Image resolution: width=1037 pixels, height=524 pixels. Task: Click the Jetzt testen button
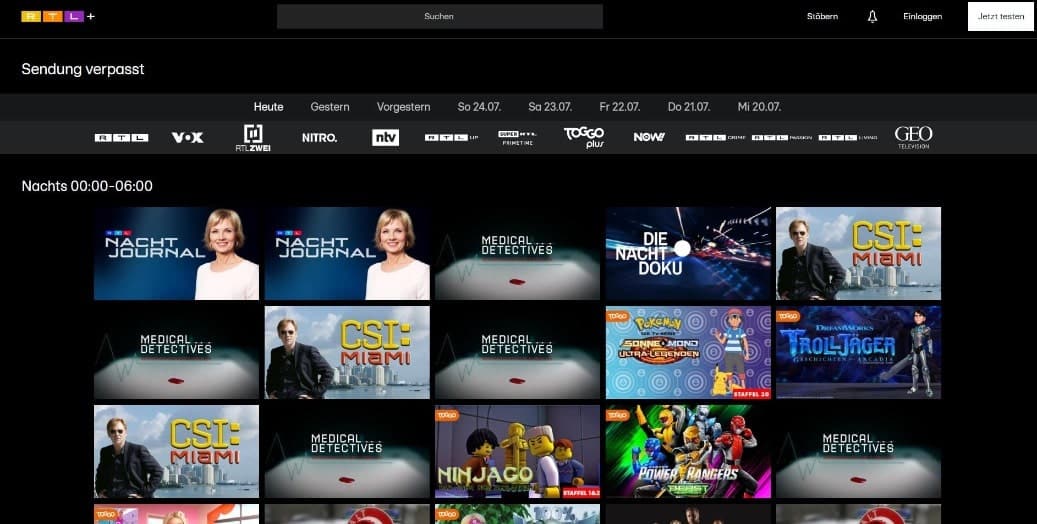coord(1001,17)
